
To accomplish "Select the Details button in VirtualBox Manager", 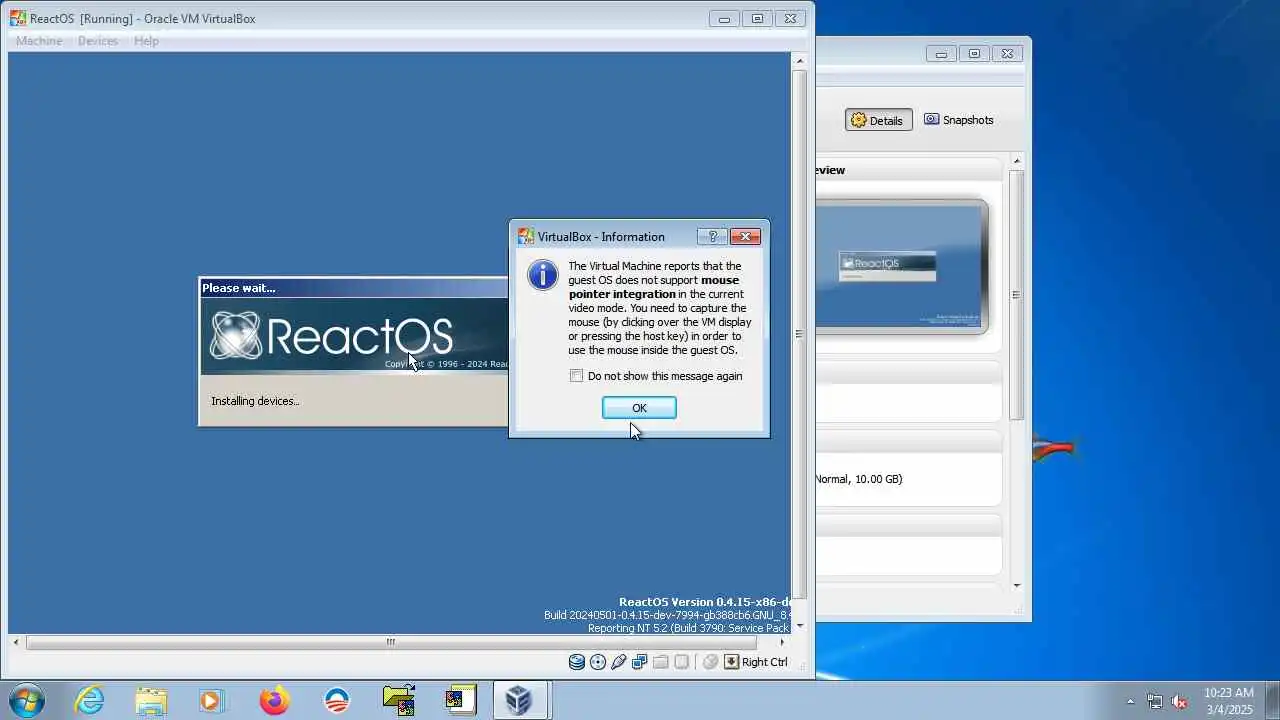I will click(x=877, y=120).
